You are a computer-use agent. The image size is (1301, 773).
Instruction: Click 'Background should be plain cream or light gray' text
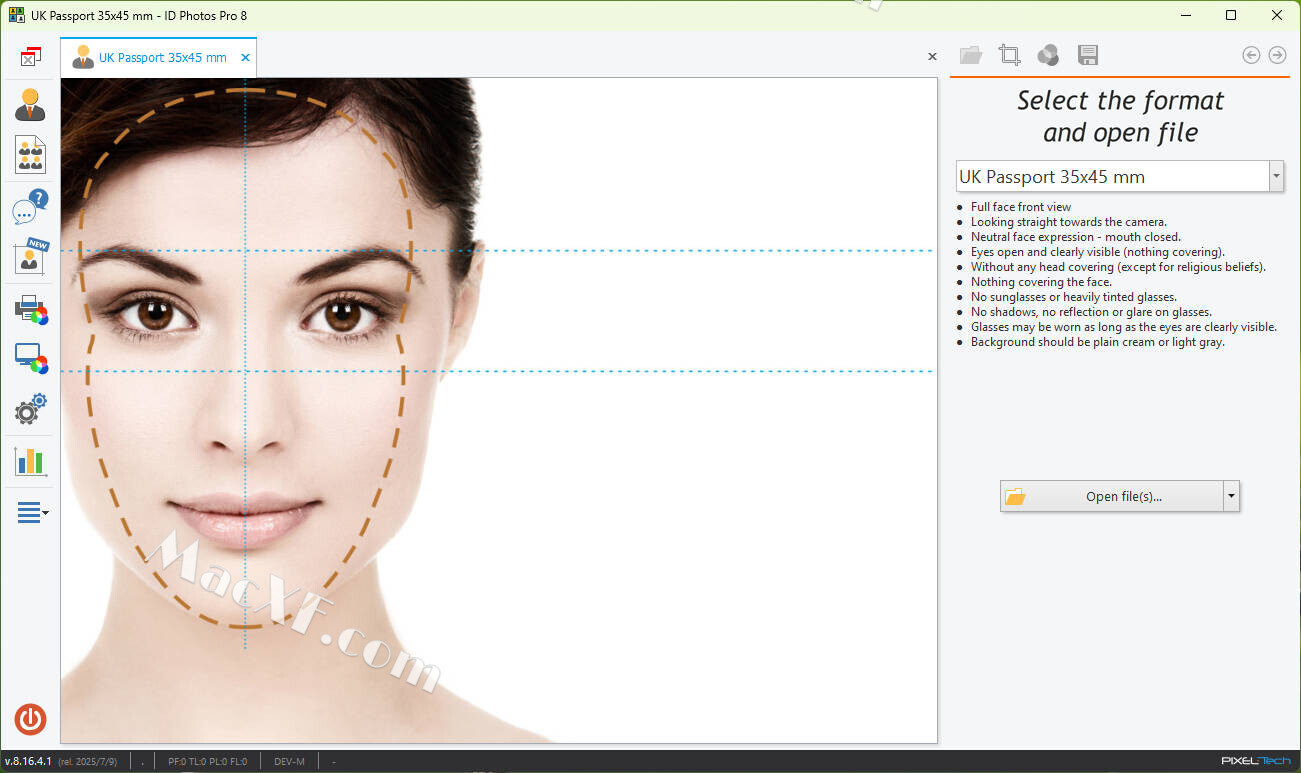point(1097,342)
